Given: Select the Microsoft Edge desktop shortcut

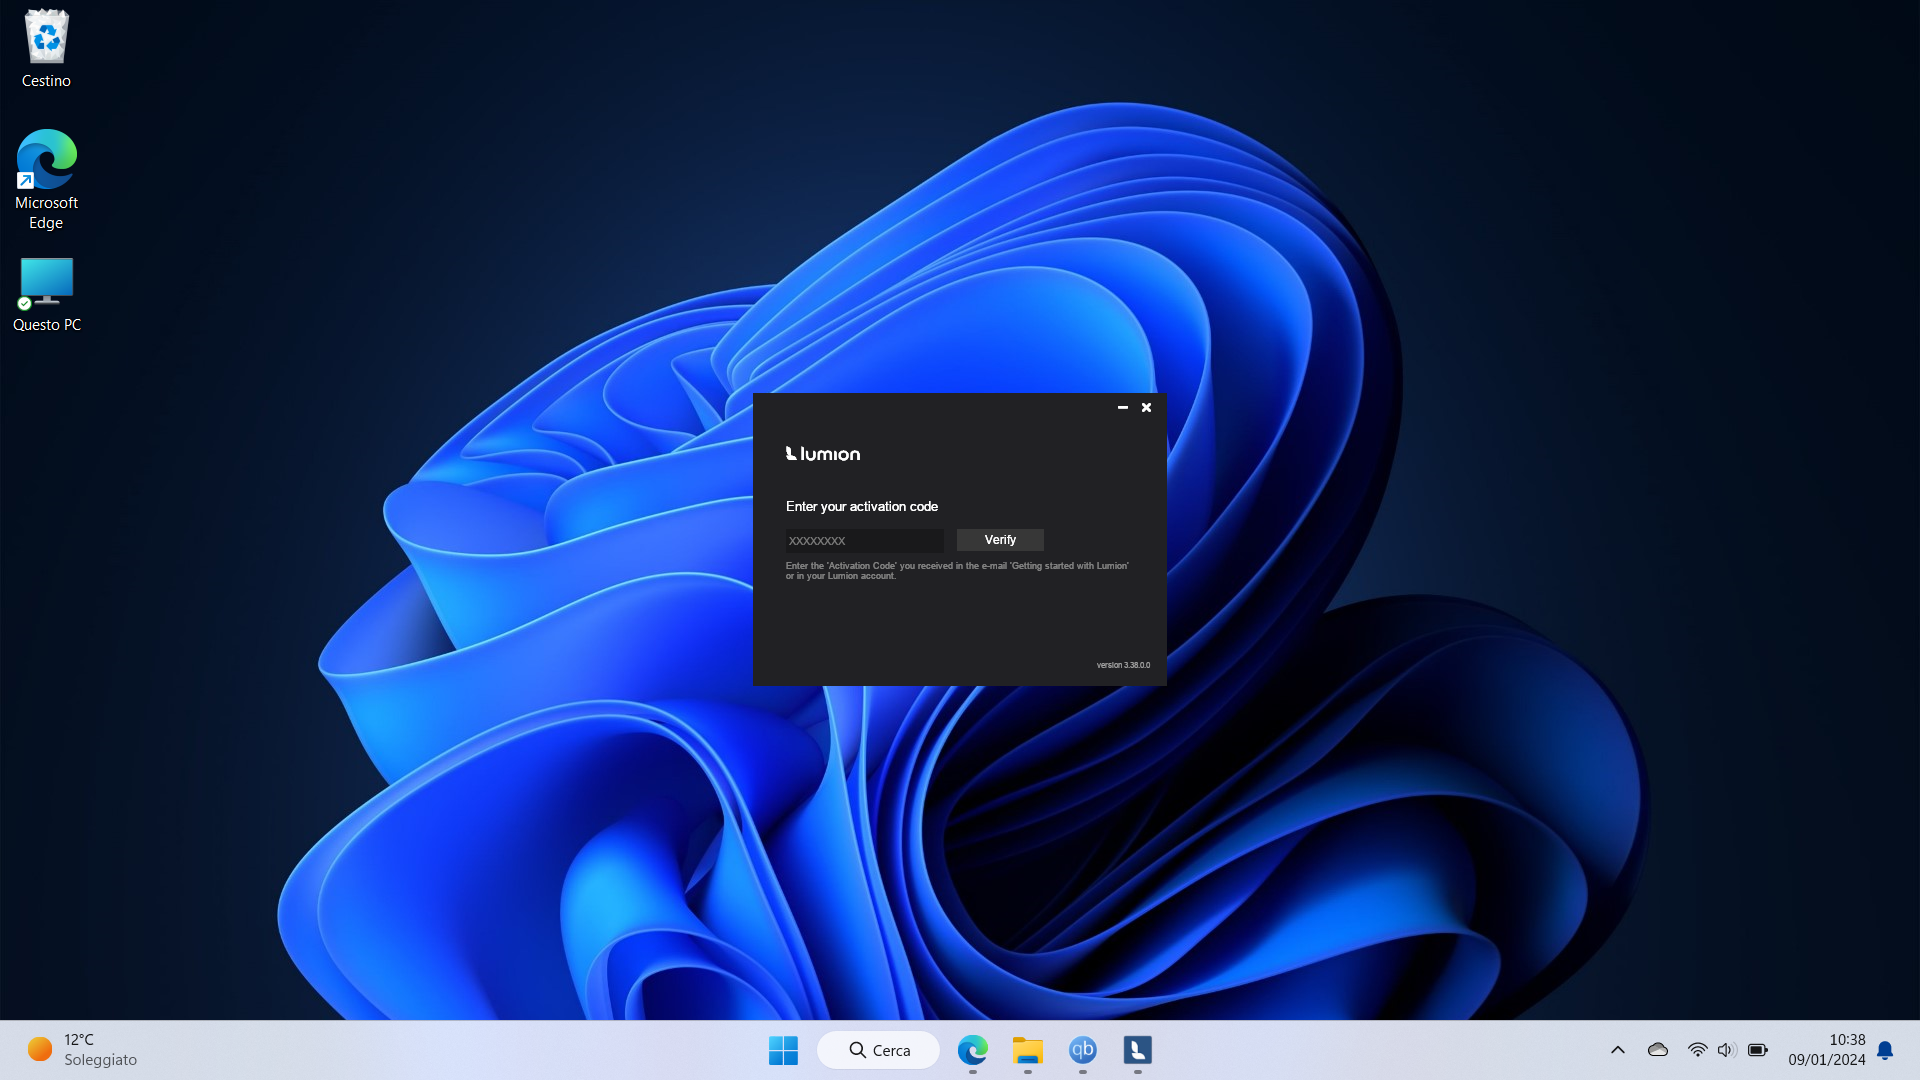Looking at the screenshot, I should (x=46, y=181).
